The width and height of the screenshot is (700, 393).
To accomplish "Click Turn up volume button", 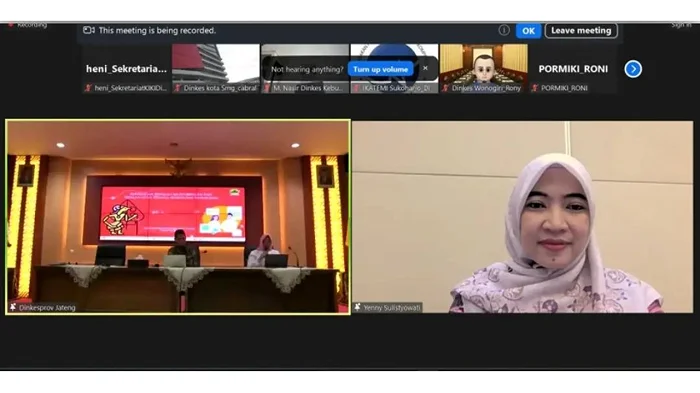I will pos(380,69).
